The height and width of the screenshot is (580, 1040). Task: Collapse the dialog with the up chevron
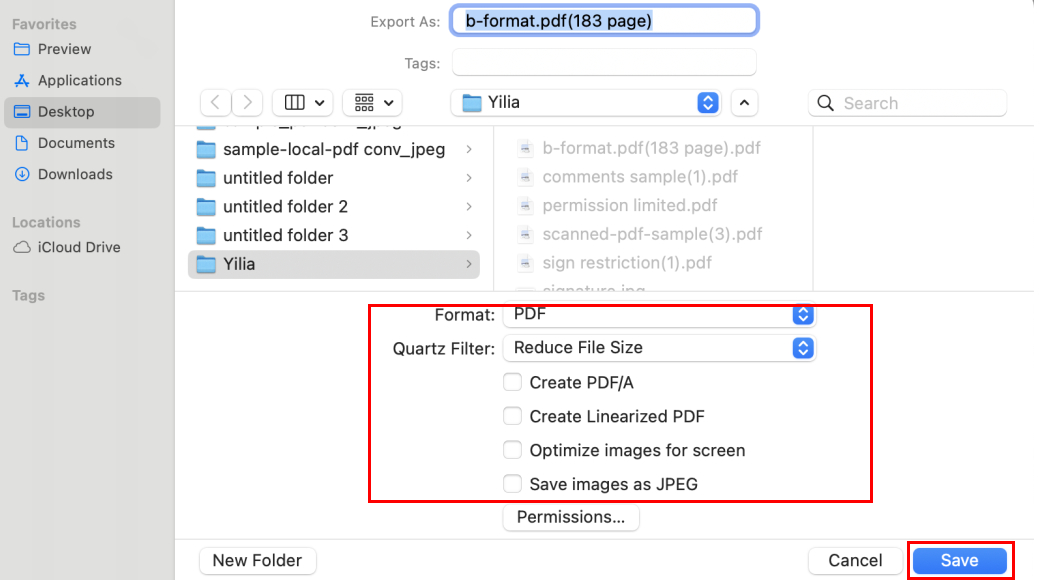click(x=744, y=103)
